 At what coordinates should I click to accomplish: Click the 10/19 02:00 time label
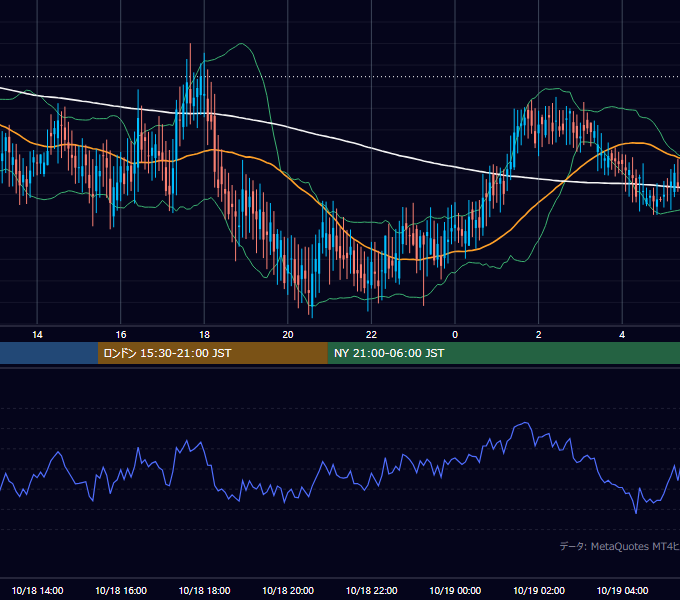click(x=539, y=590)
